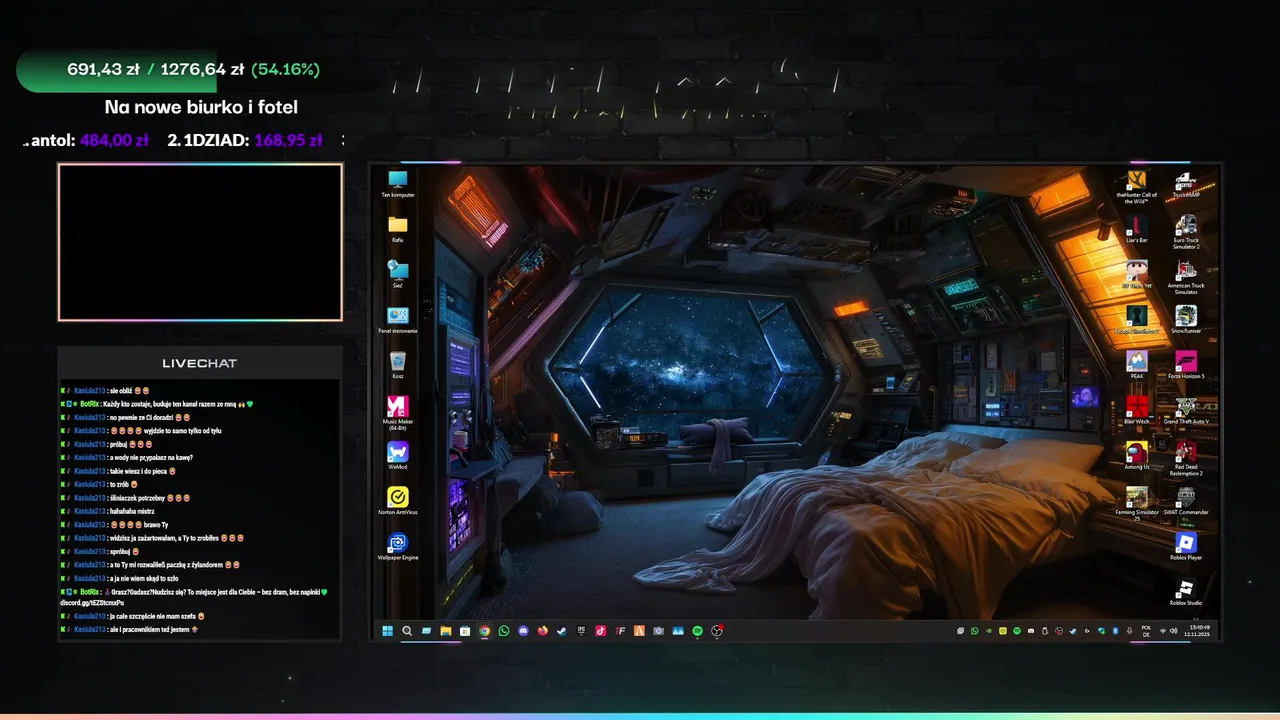Launch the Roblox Player shortcut
The width and height of the screenshot is (1280, 720).
(1186, 546)
